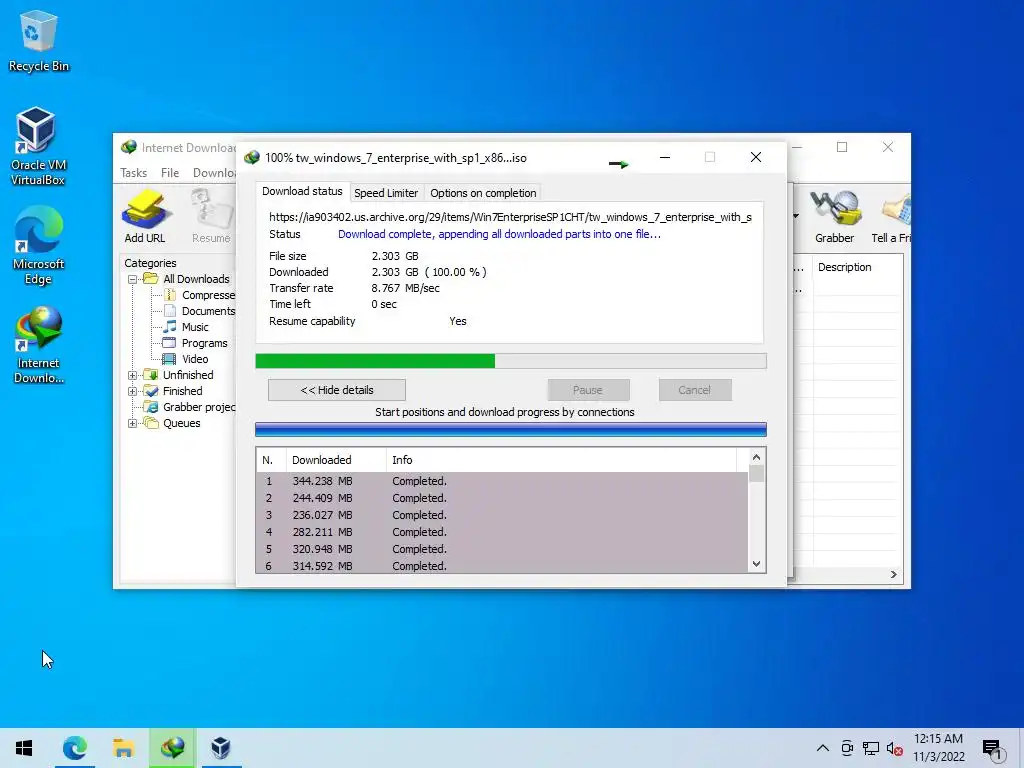Open the File menu in IDM

170,173
